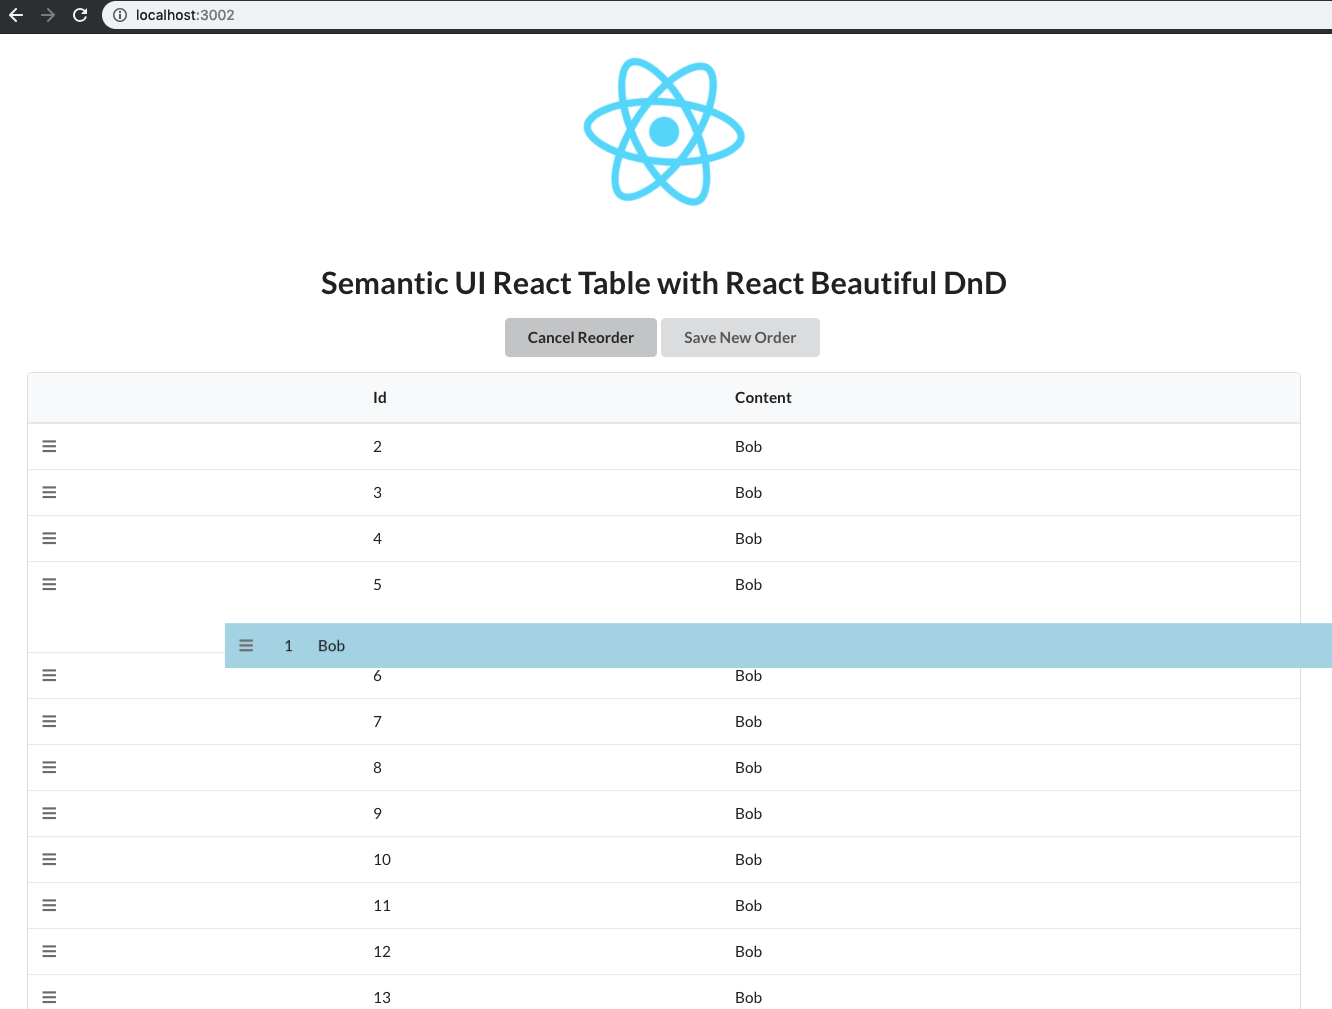Grab the drag handle of row 12
1332x1009 pixels.
pyautogui.click(x=49, y=951)
